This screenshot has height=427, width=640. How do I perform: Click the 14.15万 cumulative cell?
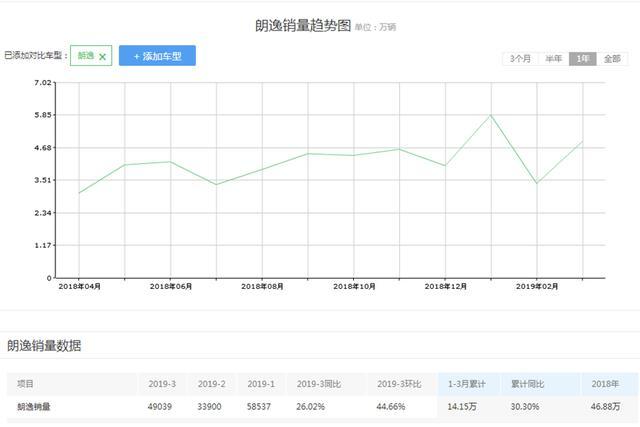coord(462,407)
